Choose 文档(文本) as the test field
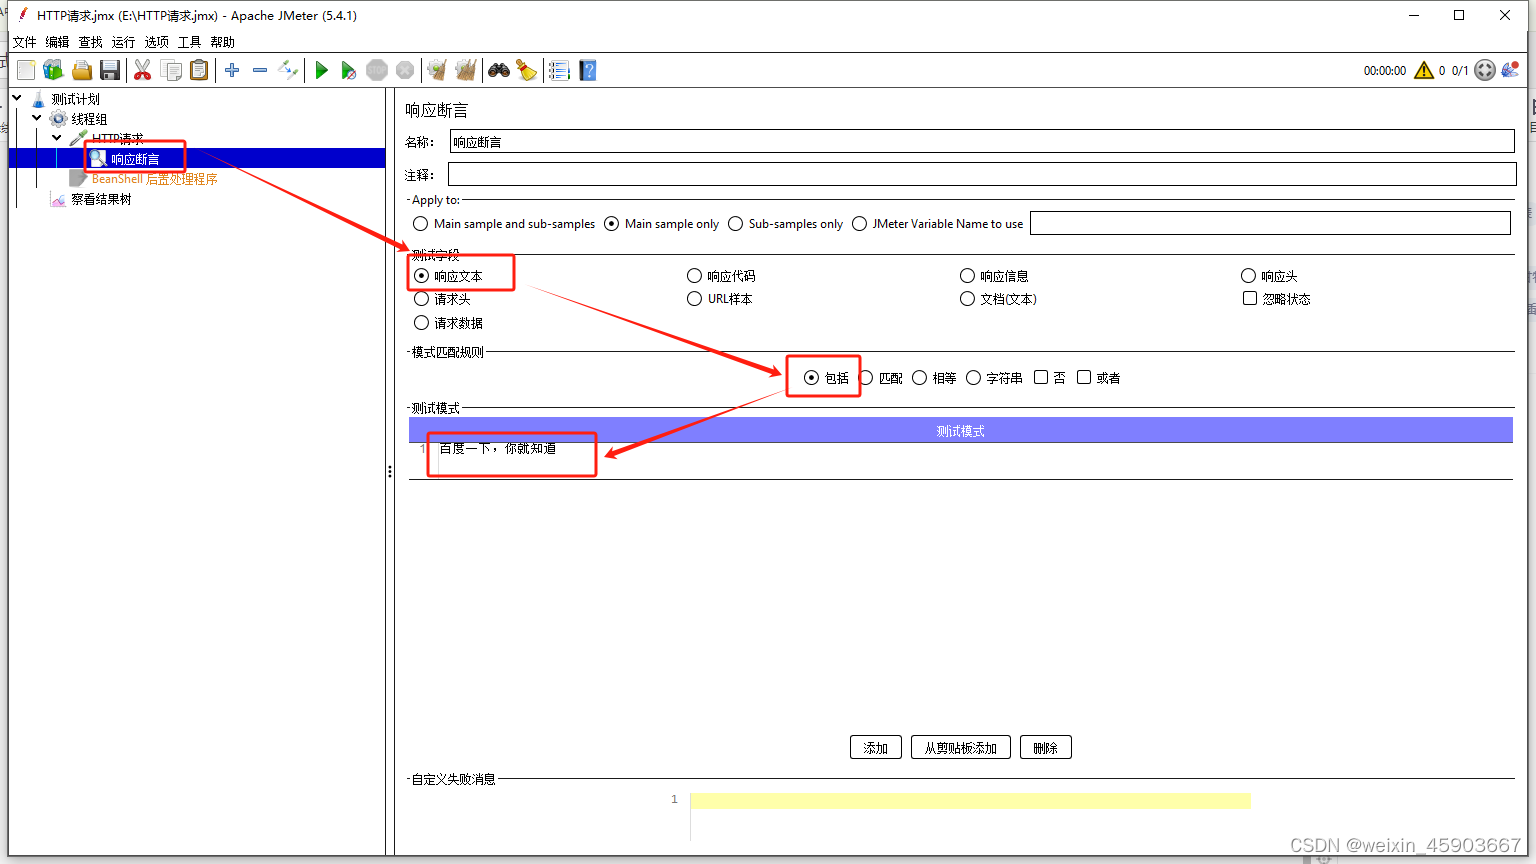Screen dimensions: 1536x864 998,299
